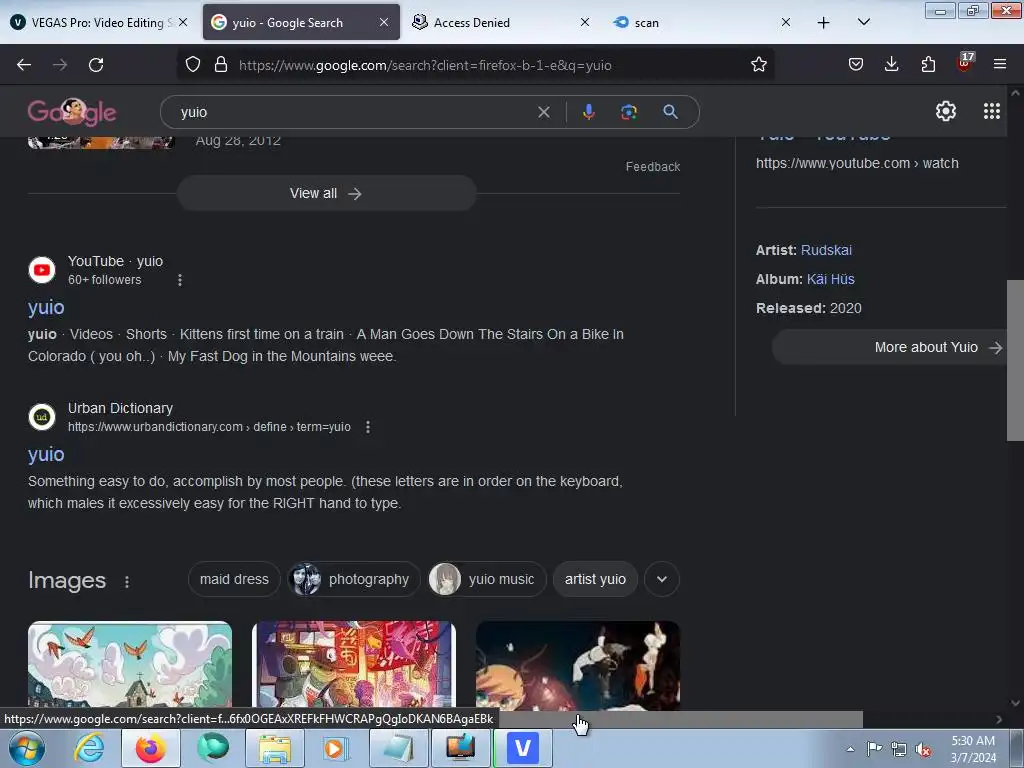1024x768 pixels.
Task: Reload the current page
Action: 96,65
